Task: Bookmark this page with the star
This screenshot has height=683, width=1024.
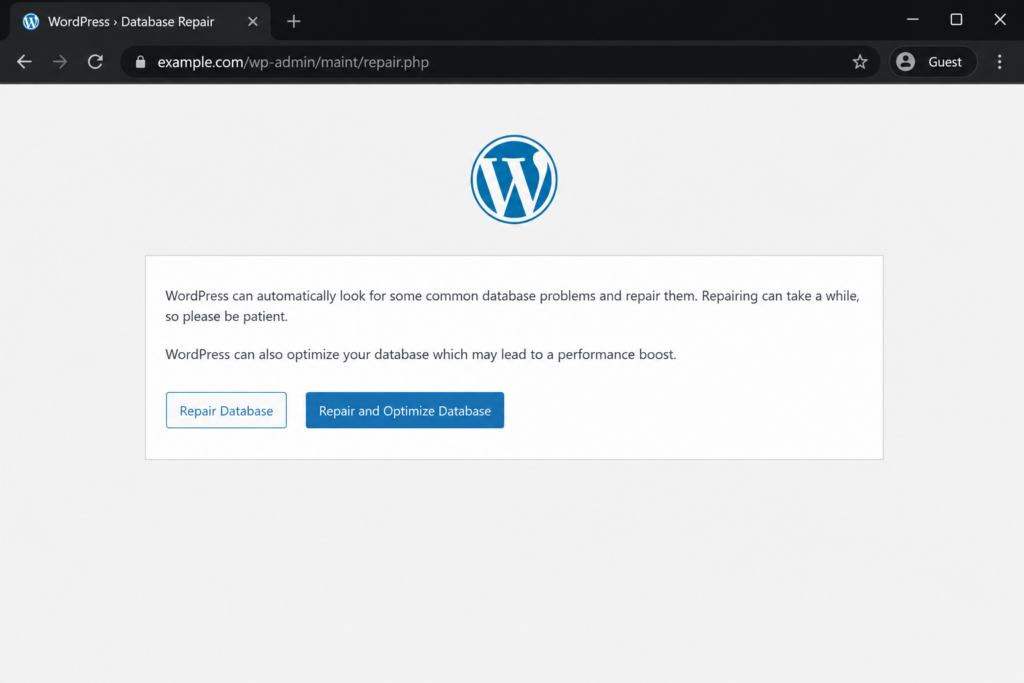Action: 860,62
